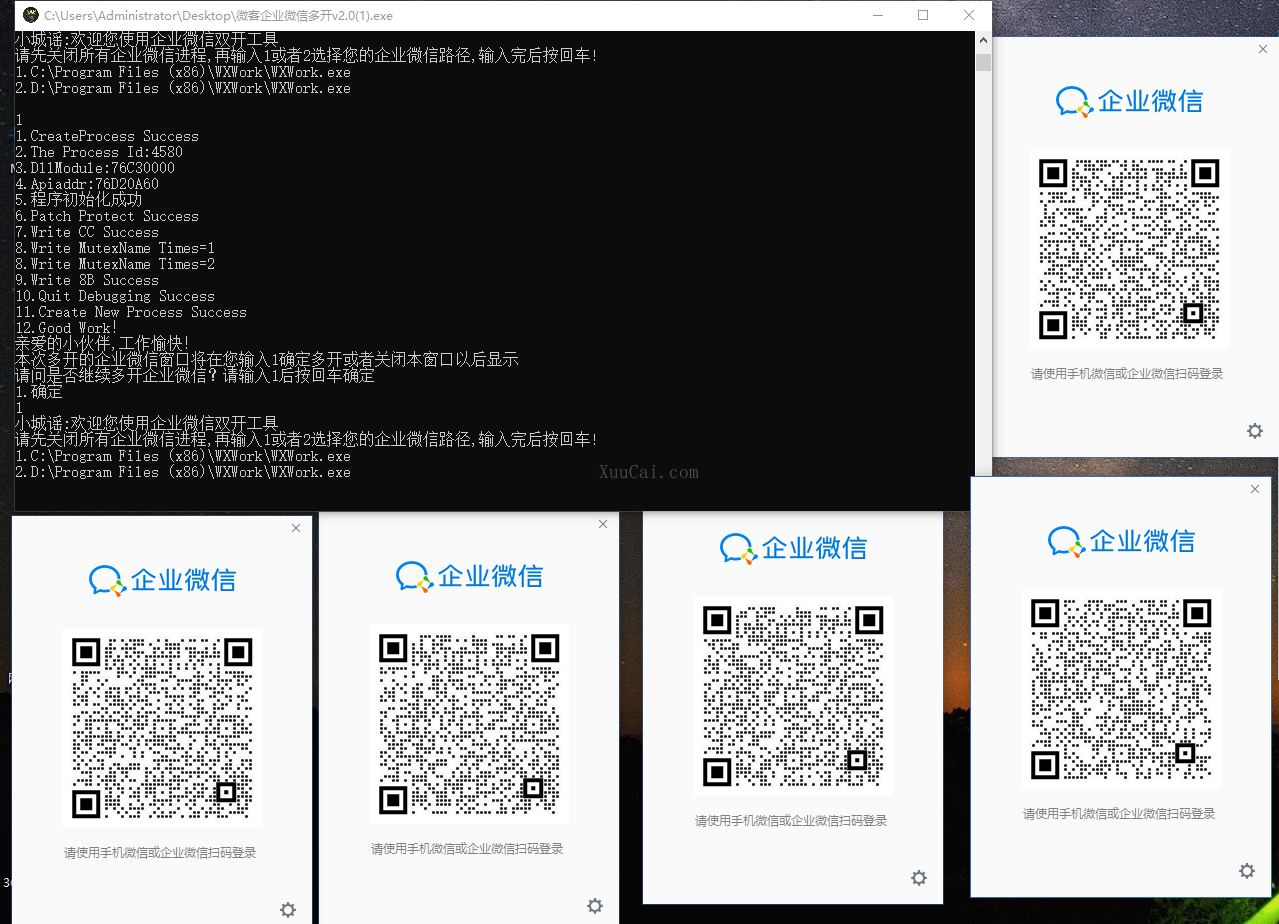The height and width of the screenshot is (924, 1279).
Task: Click the console scrollbar up arrow
Action: (x=983, y=40)
